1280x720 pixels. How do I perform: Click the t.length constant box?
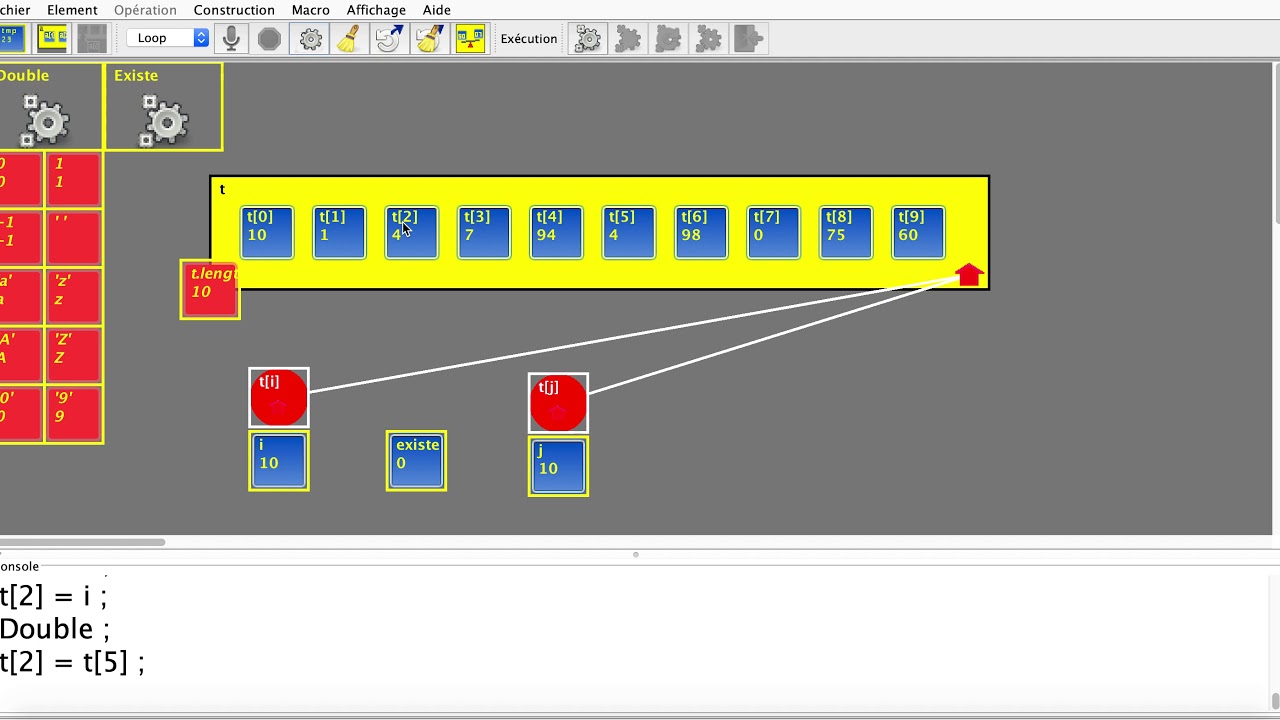point(210,290)
